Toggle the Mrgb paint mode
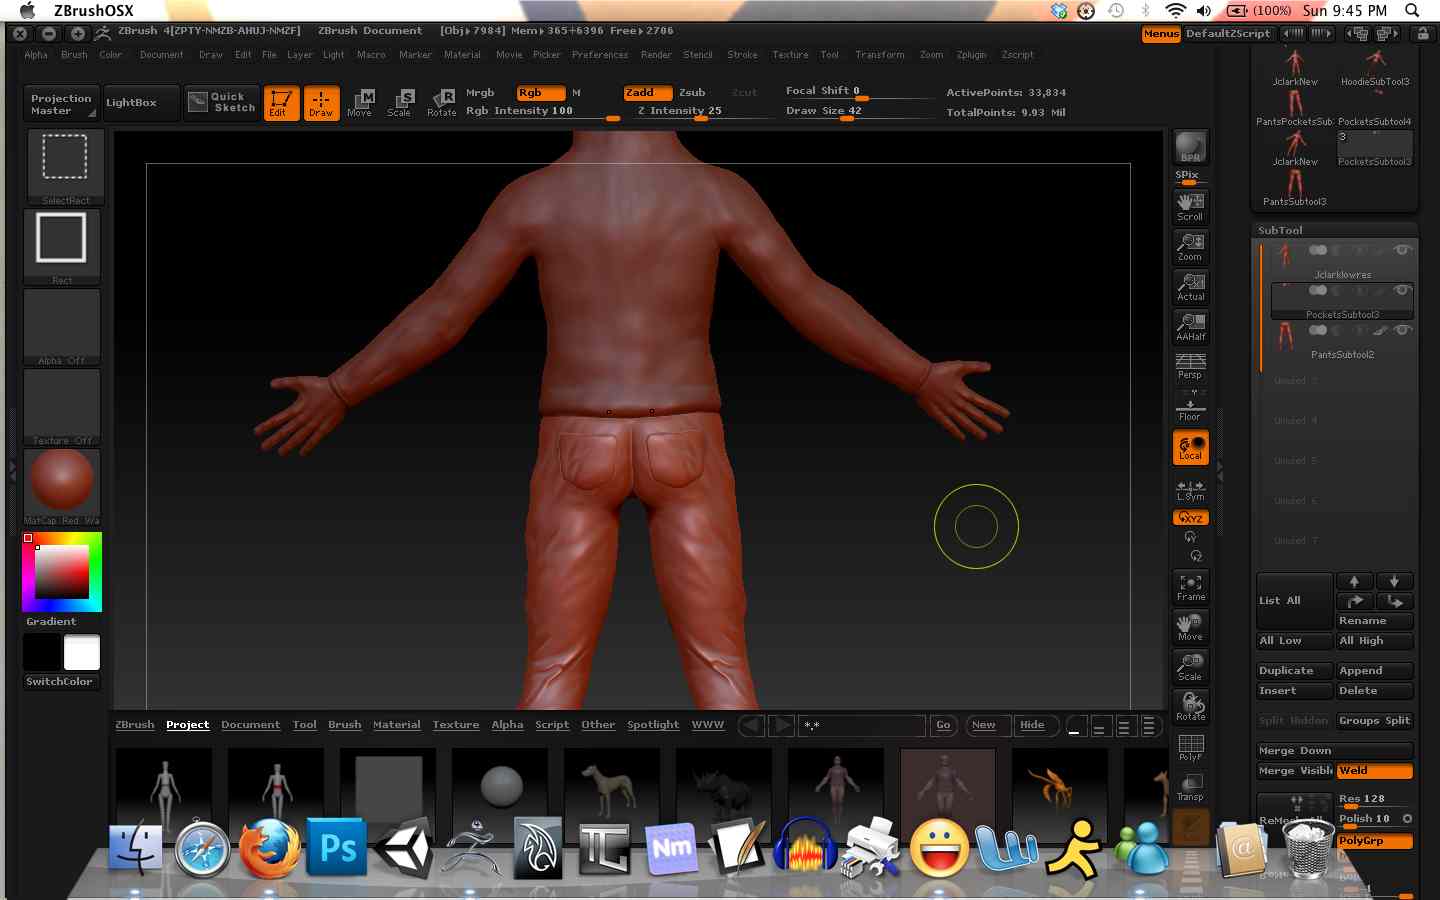Image resolution: width=1440 pixels, height=900 pixels. pos(480,92)
